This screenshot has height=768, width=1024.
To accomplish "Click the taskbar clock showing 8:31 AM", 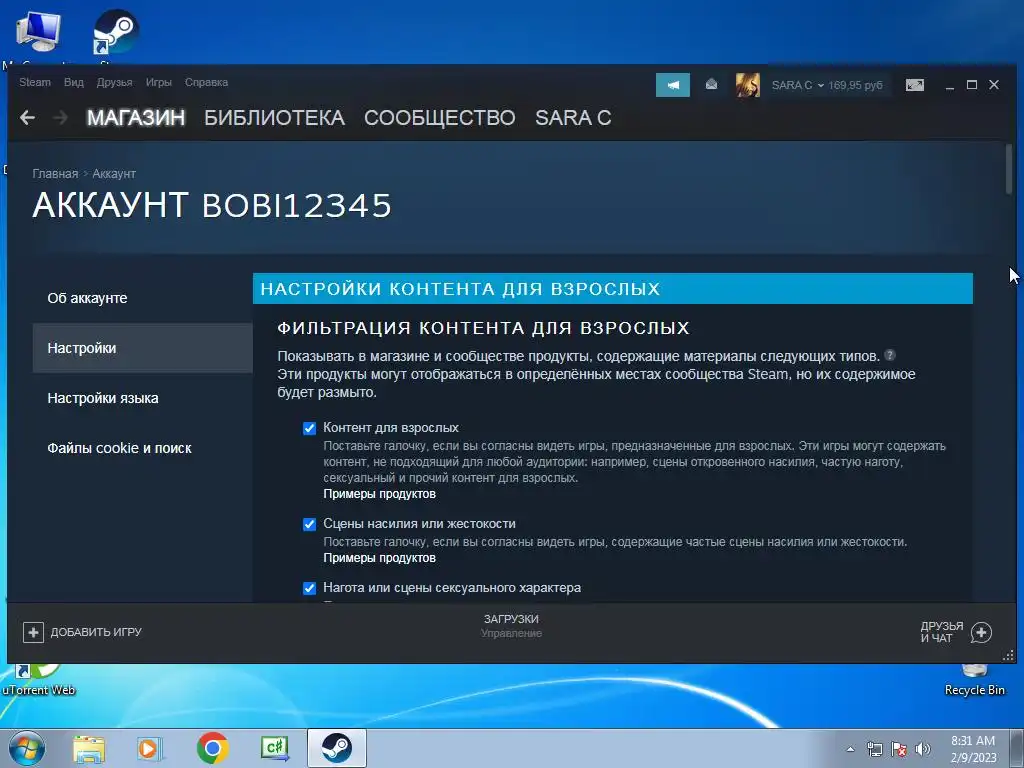I will pos(973,749).
